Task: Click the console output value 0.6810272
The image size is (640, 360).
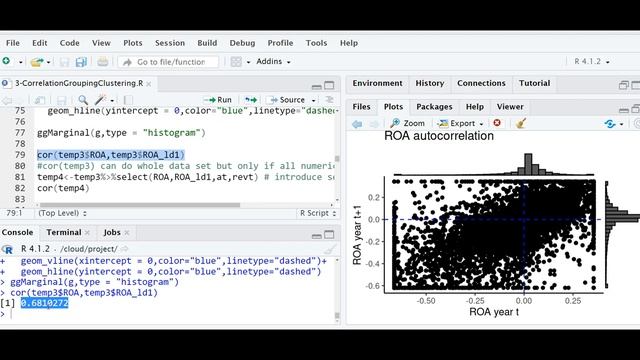Action: click(44, 303)
